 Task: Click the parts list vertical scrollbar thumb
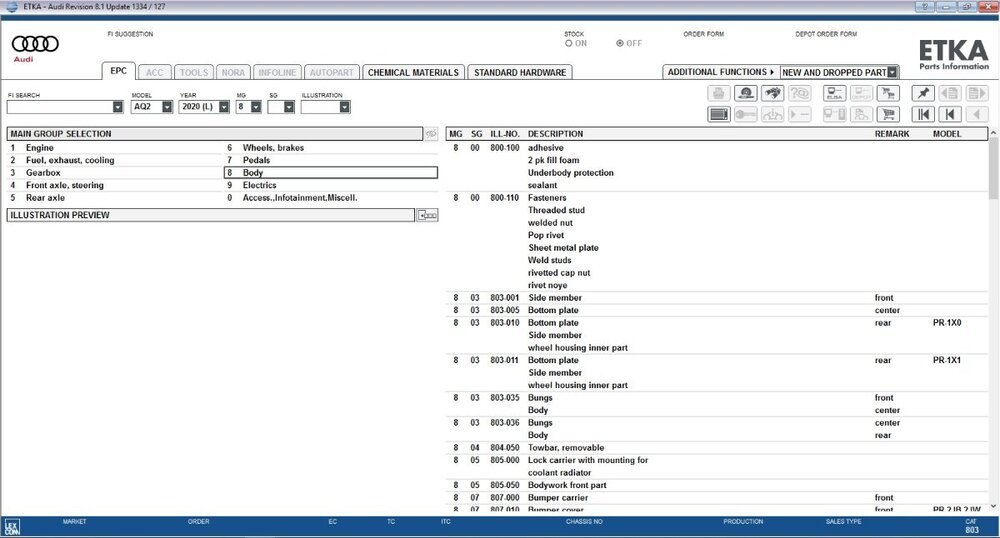pyautogui.click(x=993, y=168)
